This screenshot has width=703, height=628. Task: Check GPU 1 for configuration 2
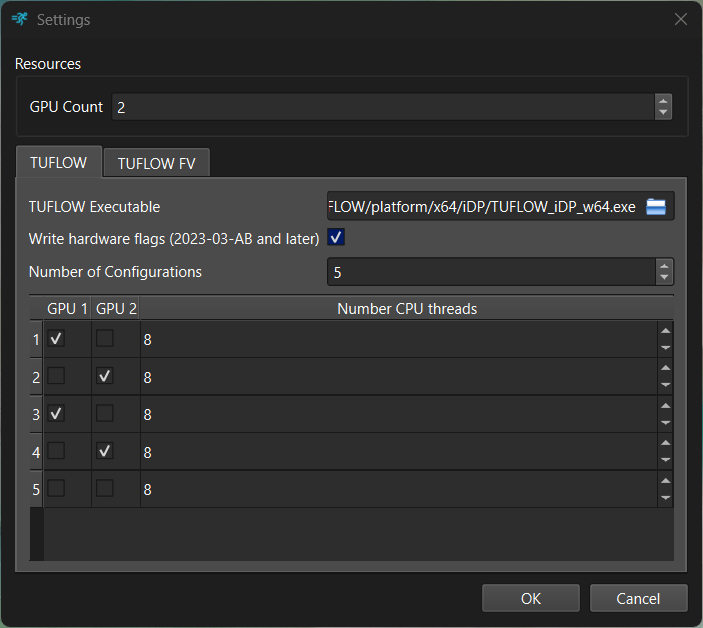56,376
